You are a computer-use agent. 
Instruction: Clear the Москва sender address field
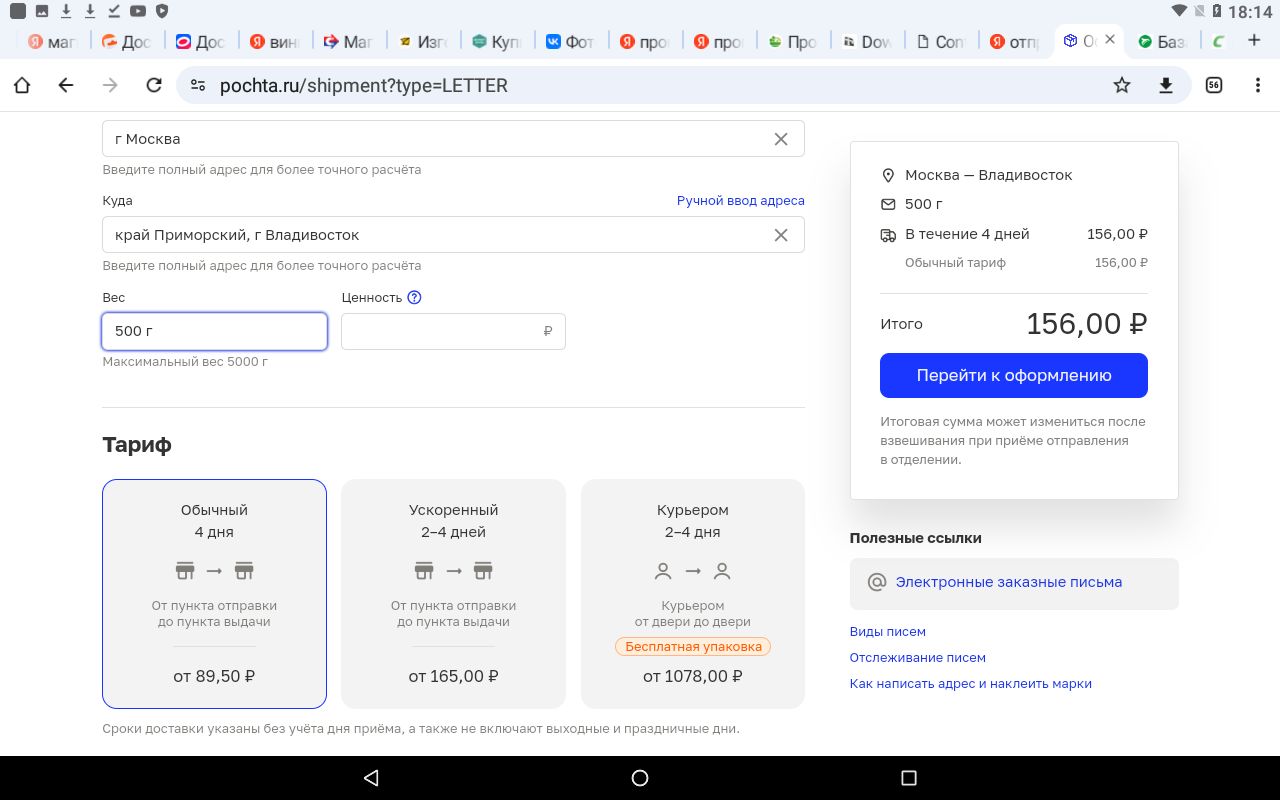click(x=781, y=139)
